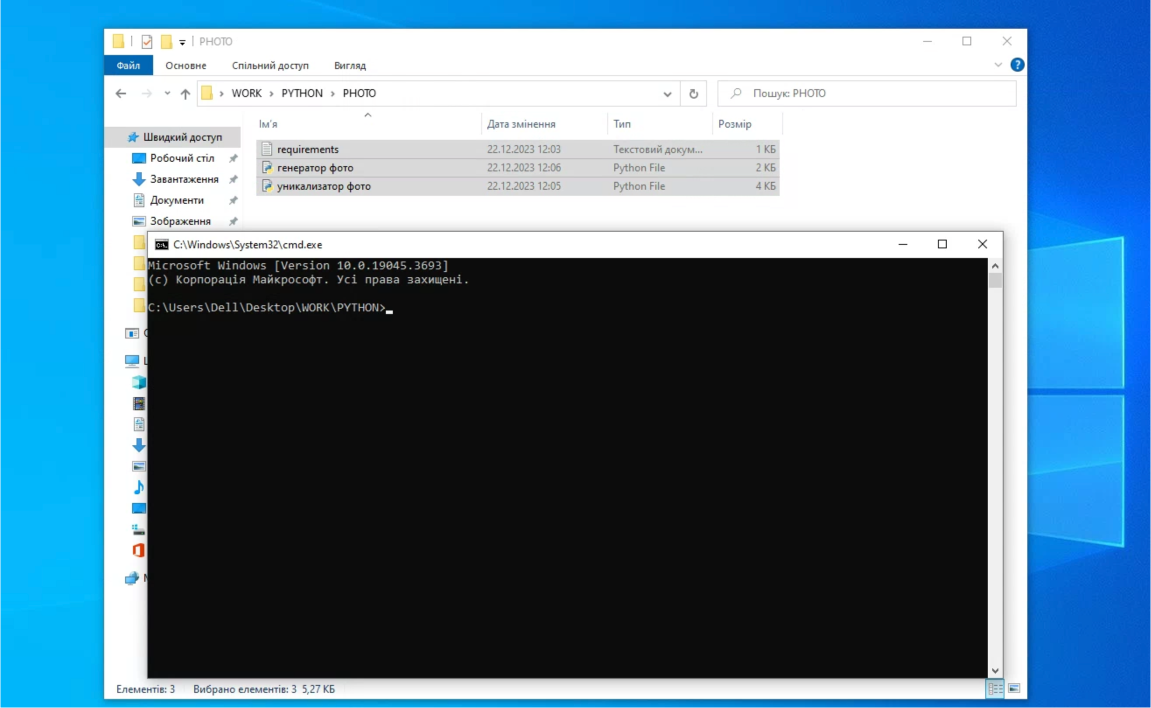Click the pin icon beside Зображення

[x=233, y=221]
